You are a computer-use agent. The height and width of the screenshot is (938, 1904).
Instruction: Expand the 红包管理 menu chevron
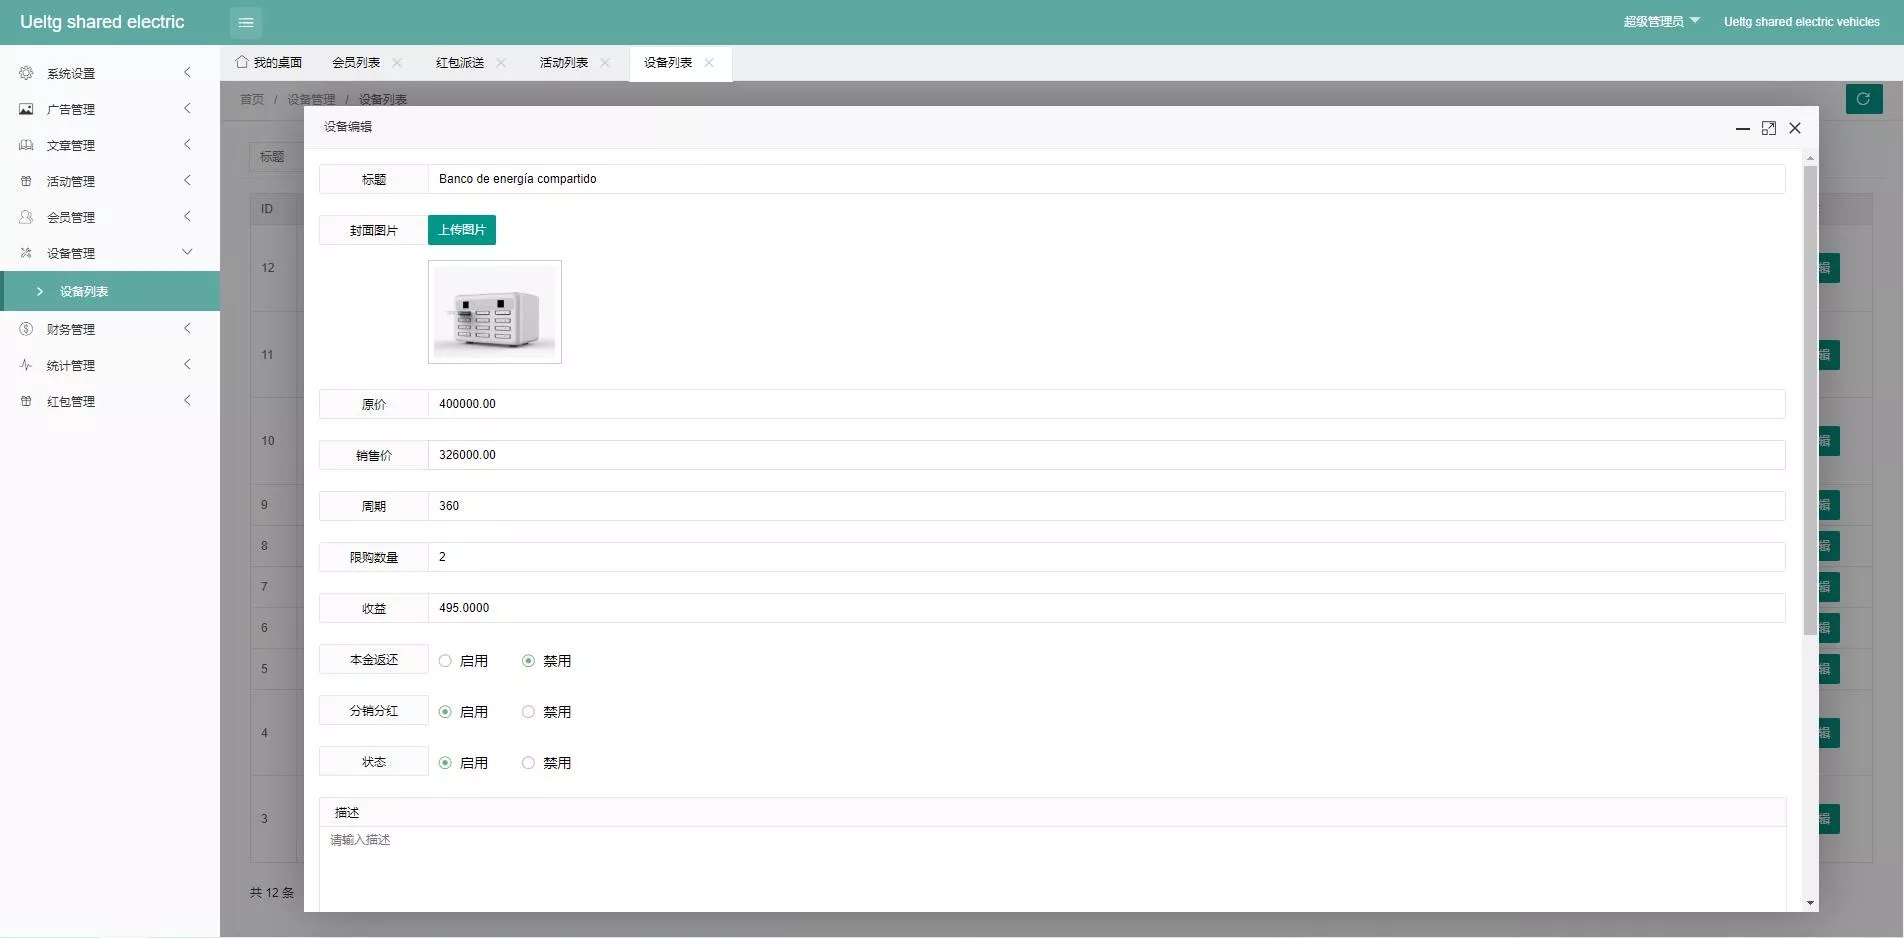[187, 400]
